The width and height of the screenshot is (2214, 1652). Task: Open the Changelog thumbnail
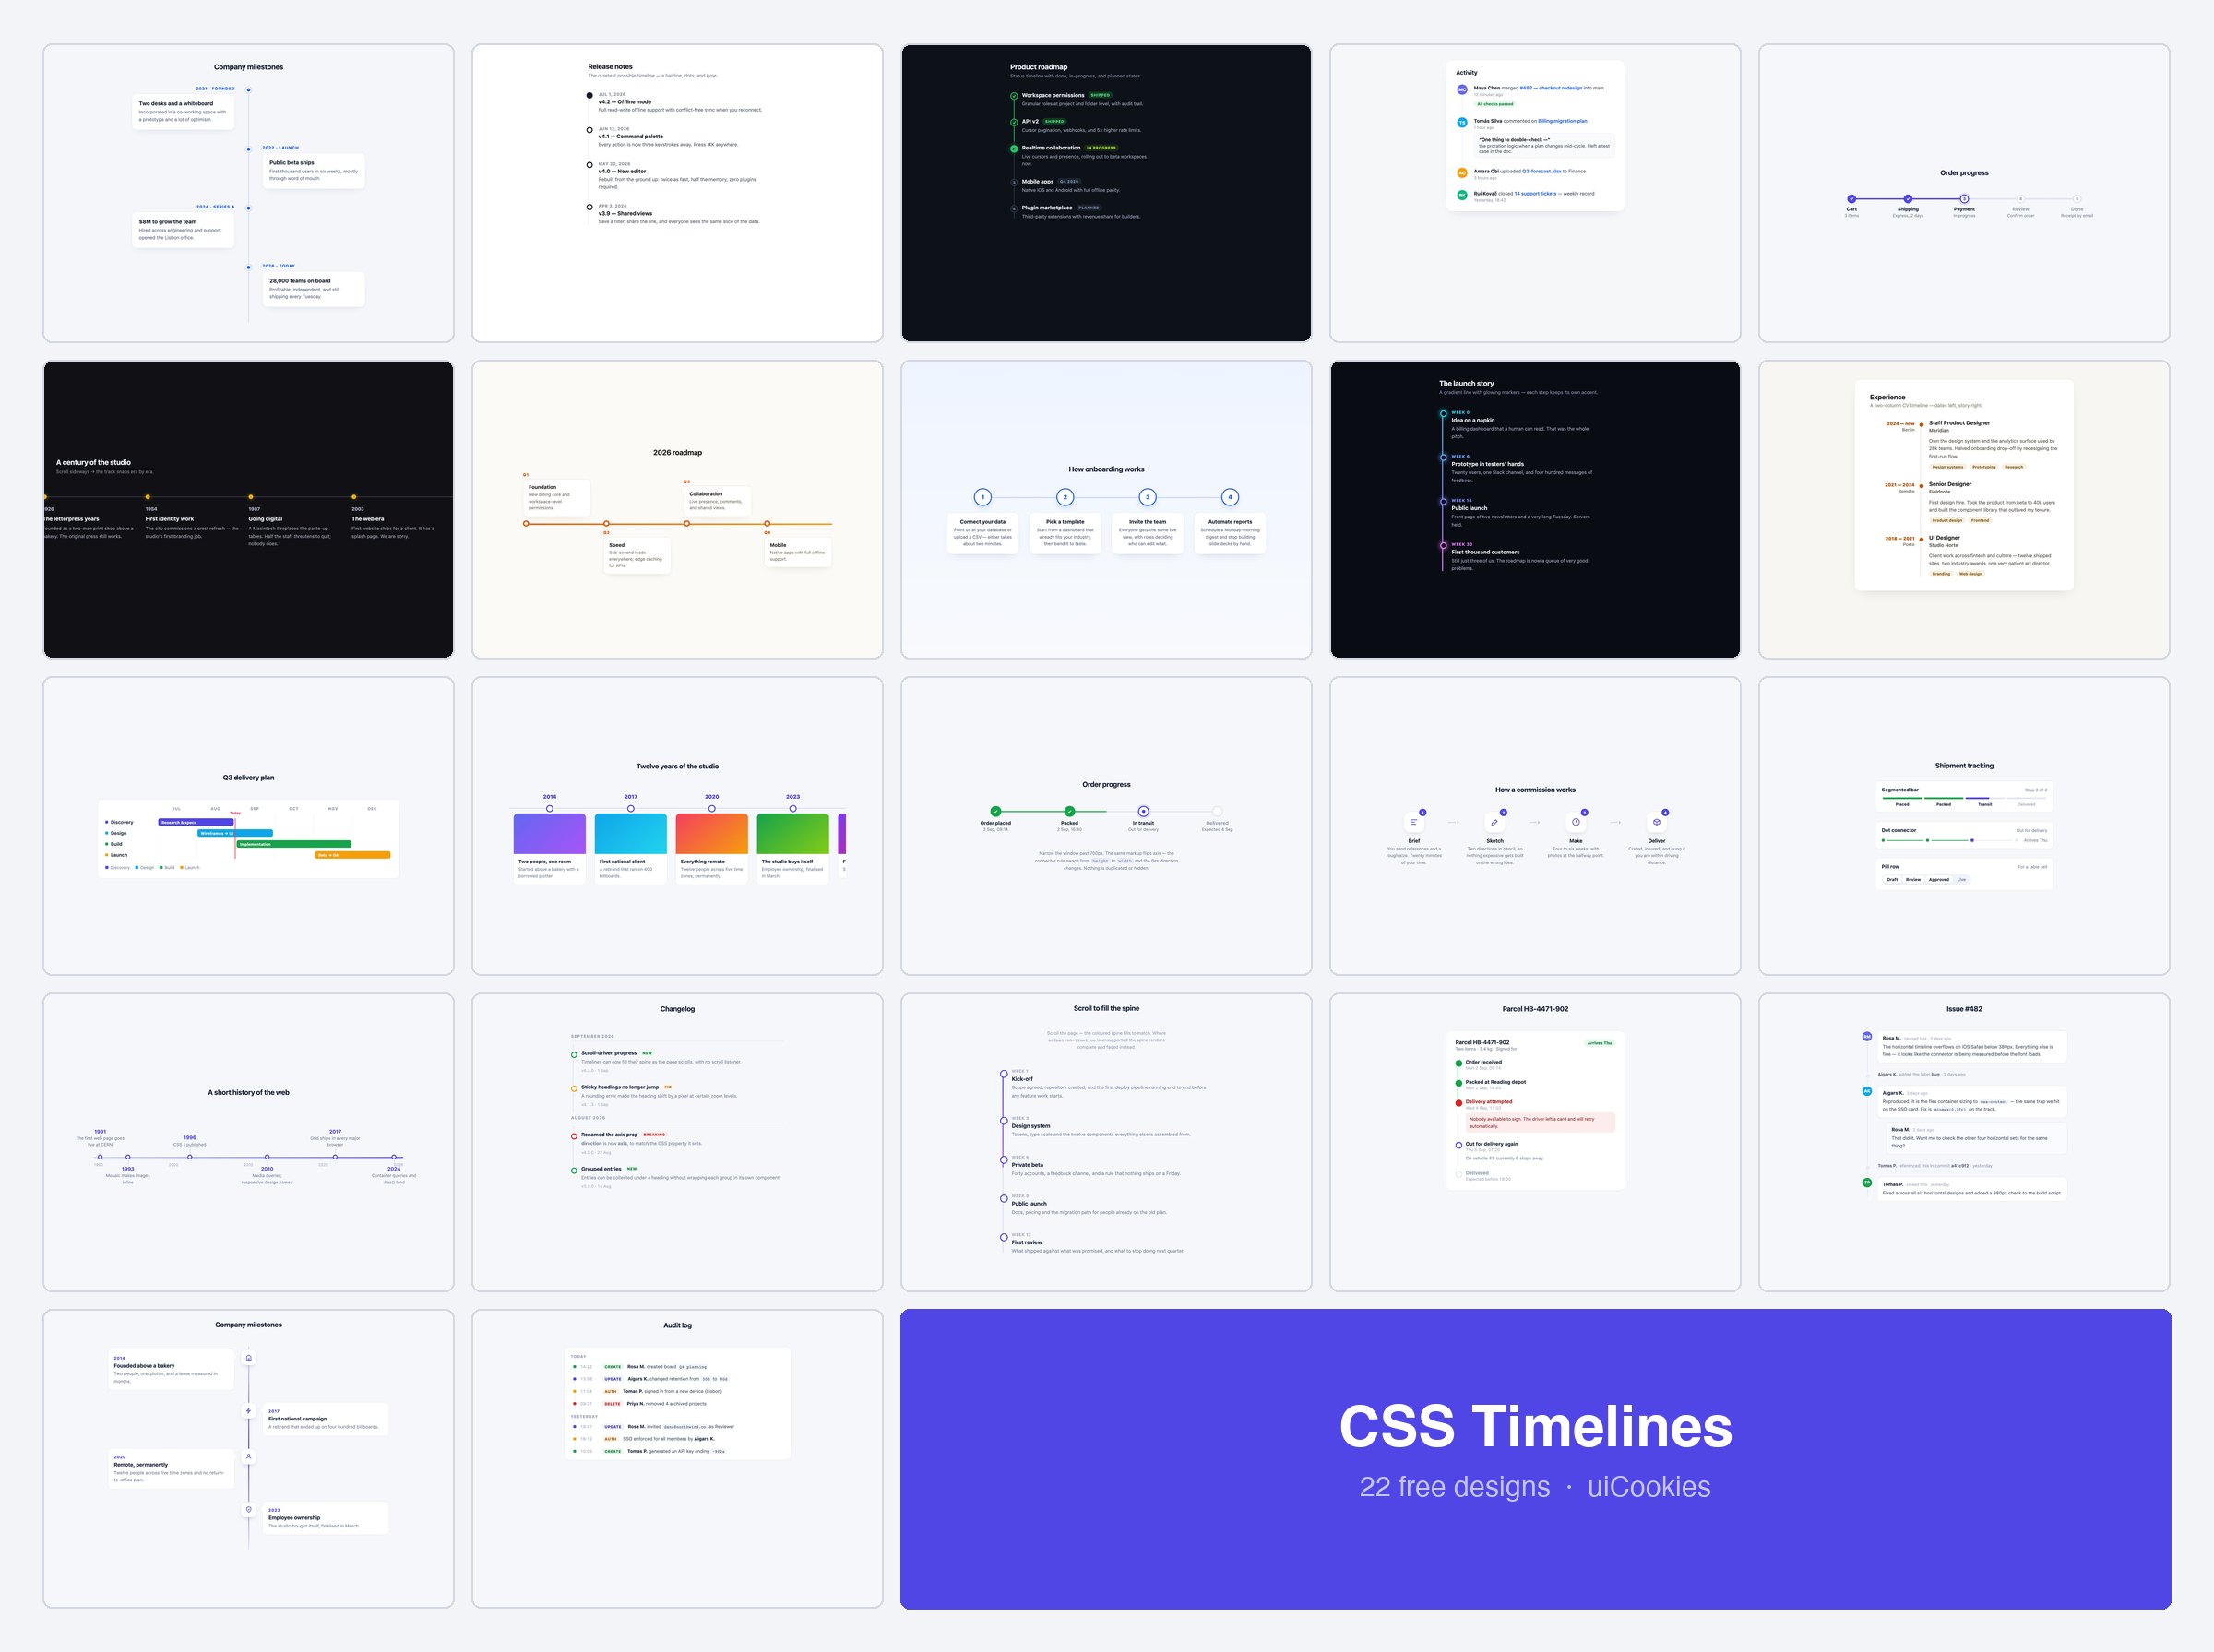(x=677, y=1142)
